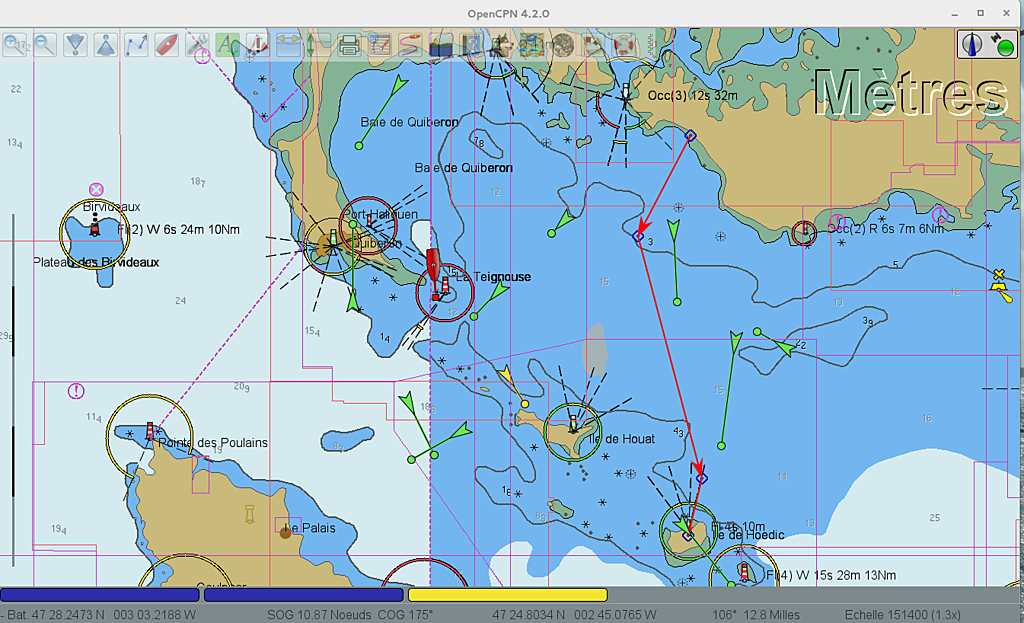This screenshot has width=1024, height=623.
Task: Click the Le Palais brown harbor dot
Action: click(x=285, y=533)
